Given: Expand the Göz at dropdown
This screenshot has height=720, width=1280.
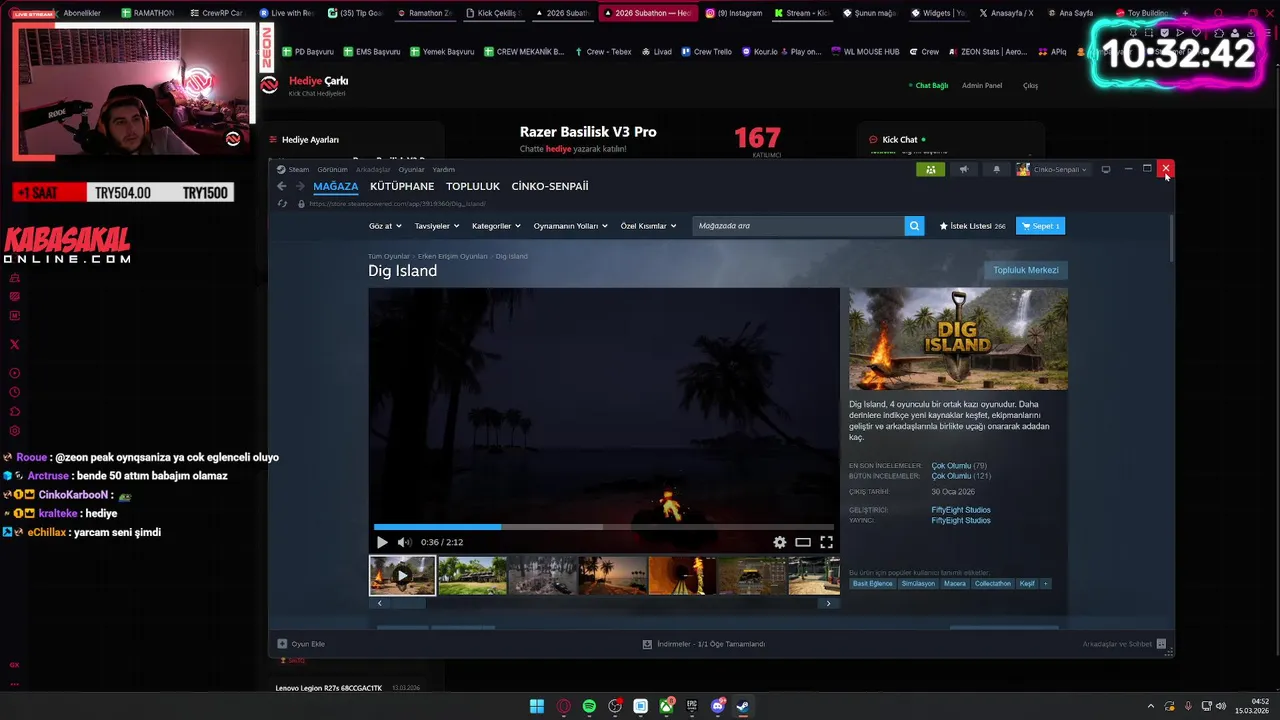Looking at the screenshot, I should click(x=385, y=226).
